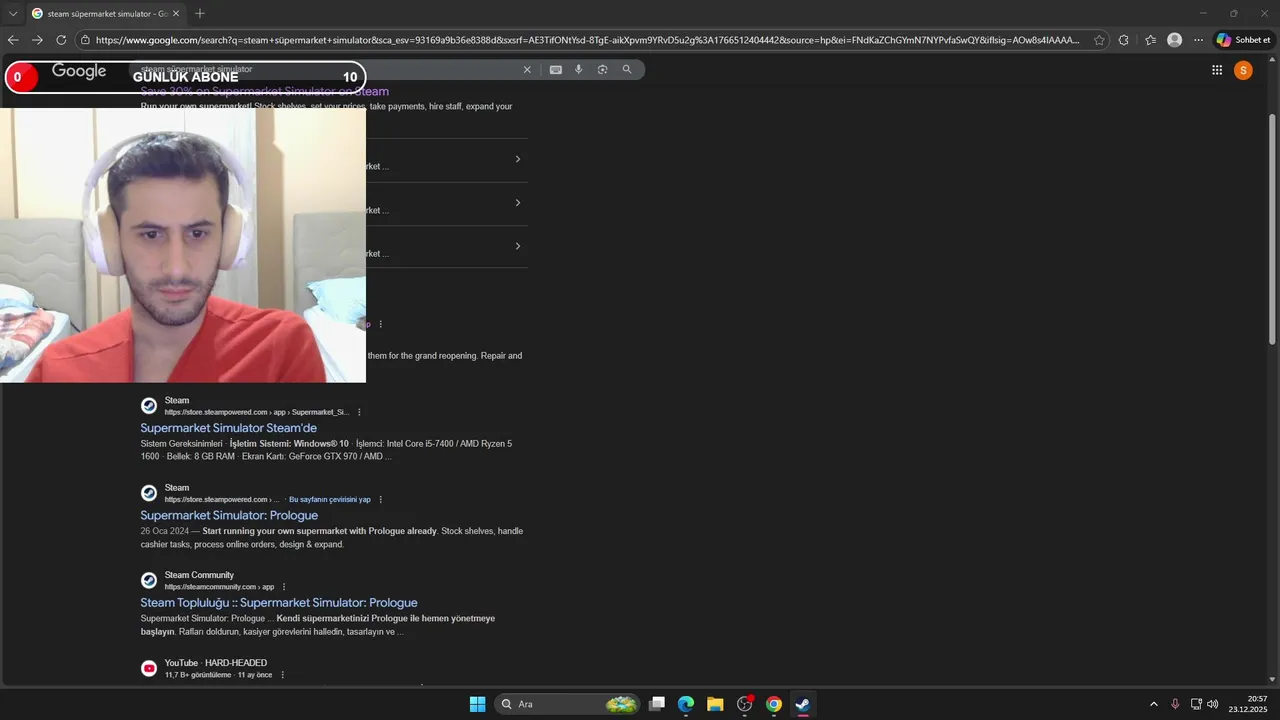1280x720 pixels.
Task: Open options for steamcommunity.com › app result
Action: pyautogui.click(x=284, y=587)
